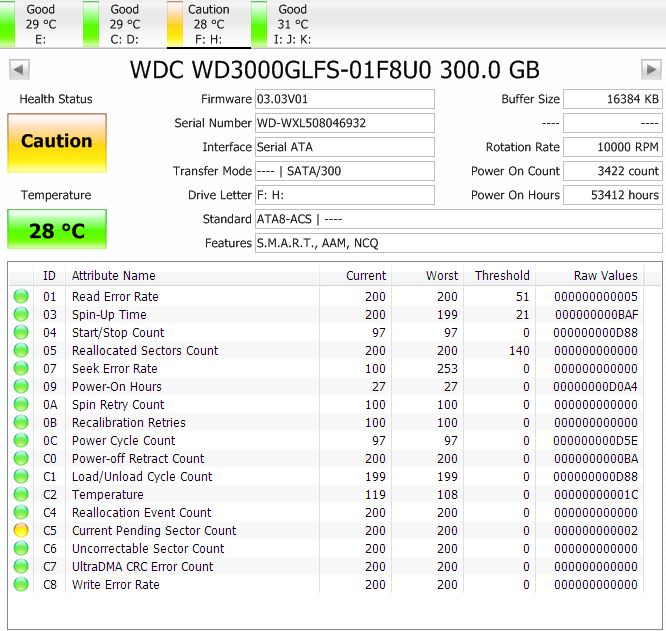Click raw value 00000000001C of Temperature row
666x631 pixels.
[596, 495]
